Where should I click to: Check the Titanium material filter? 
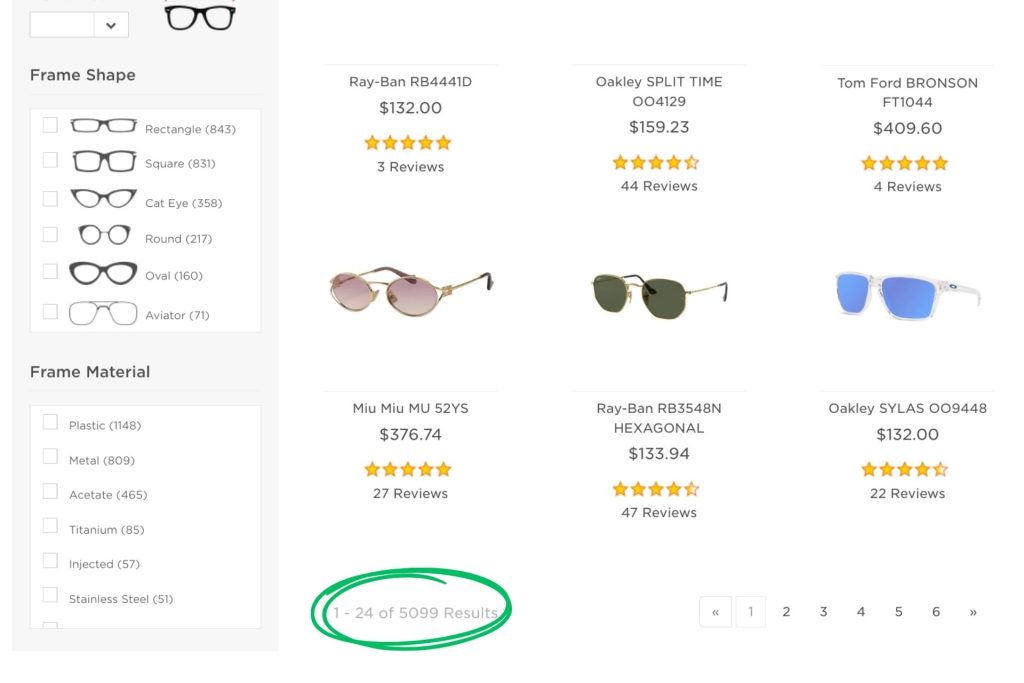50,525
